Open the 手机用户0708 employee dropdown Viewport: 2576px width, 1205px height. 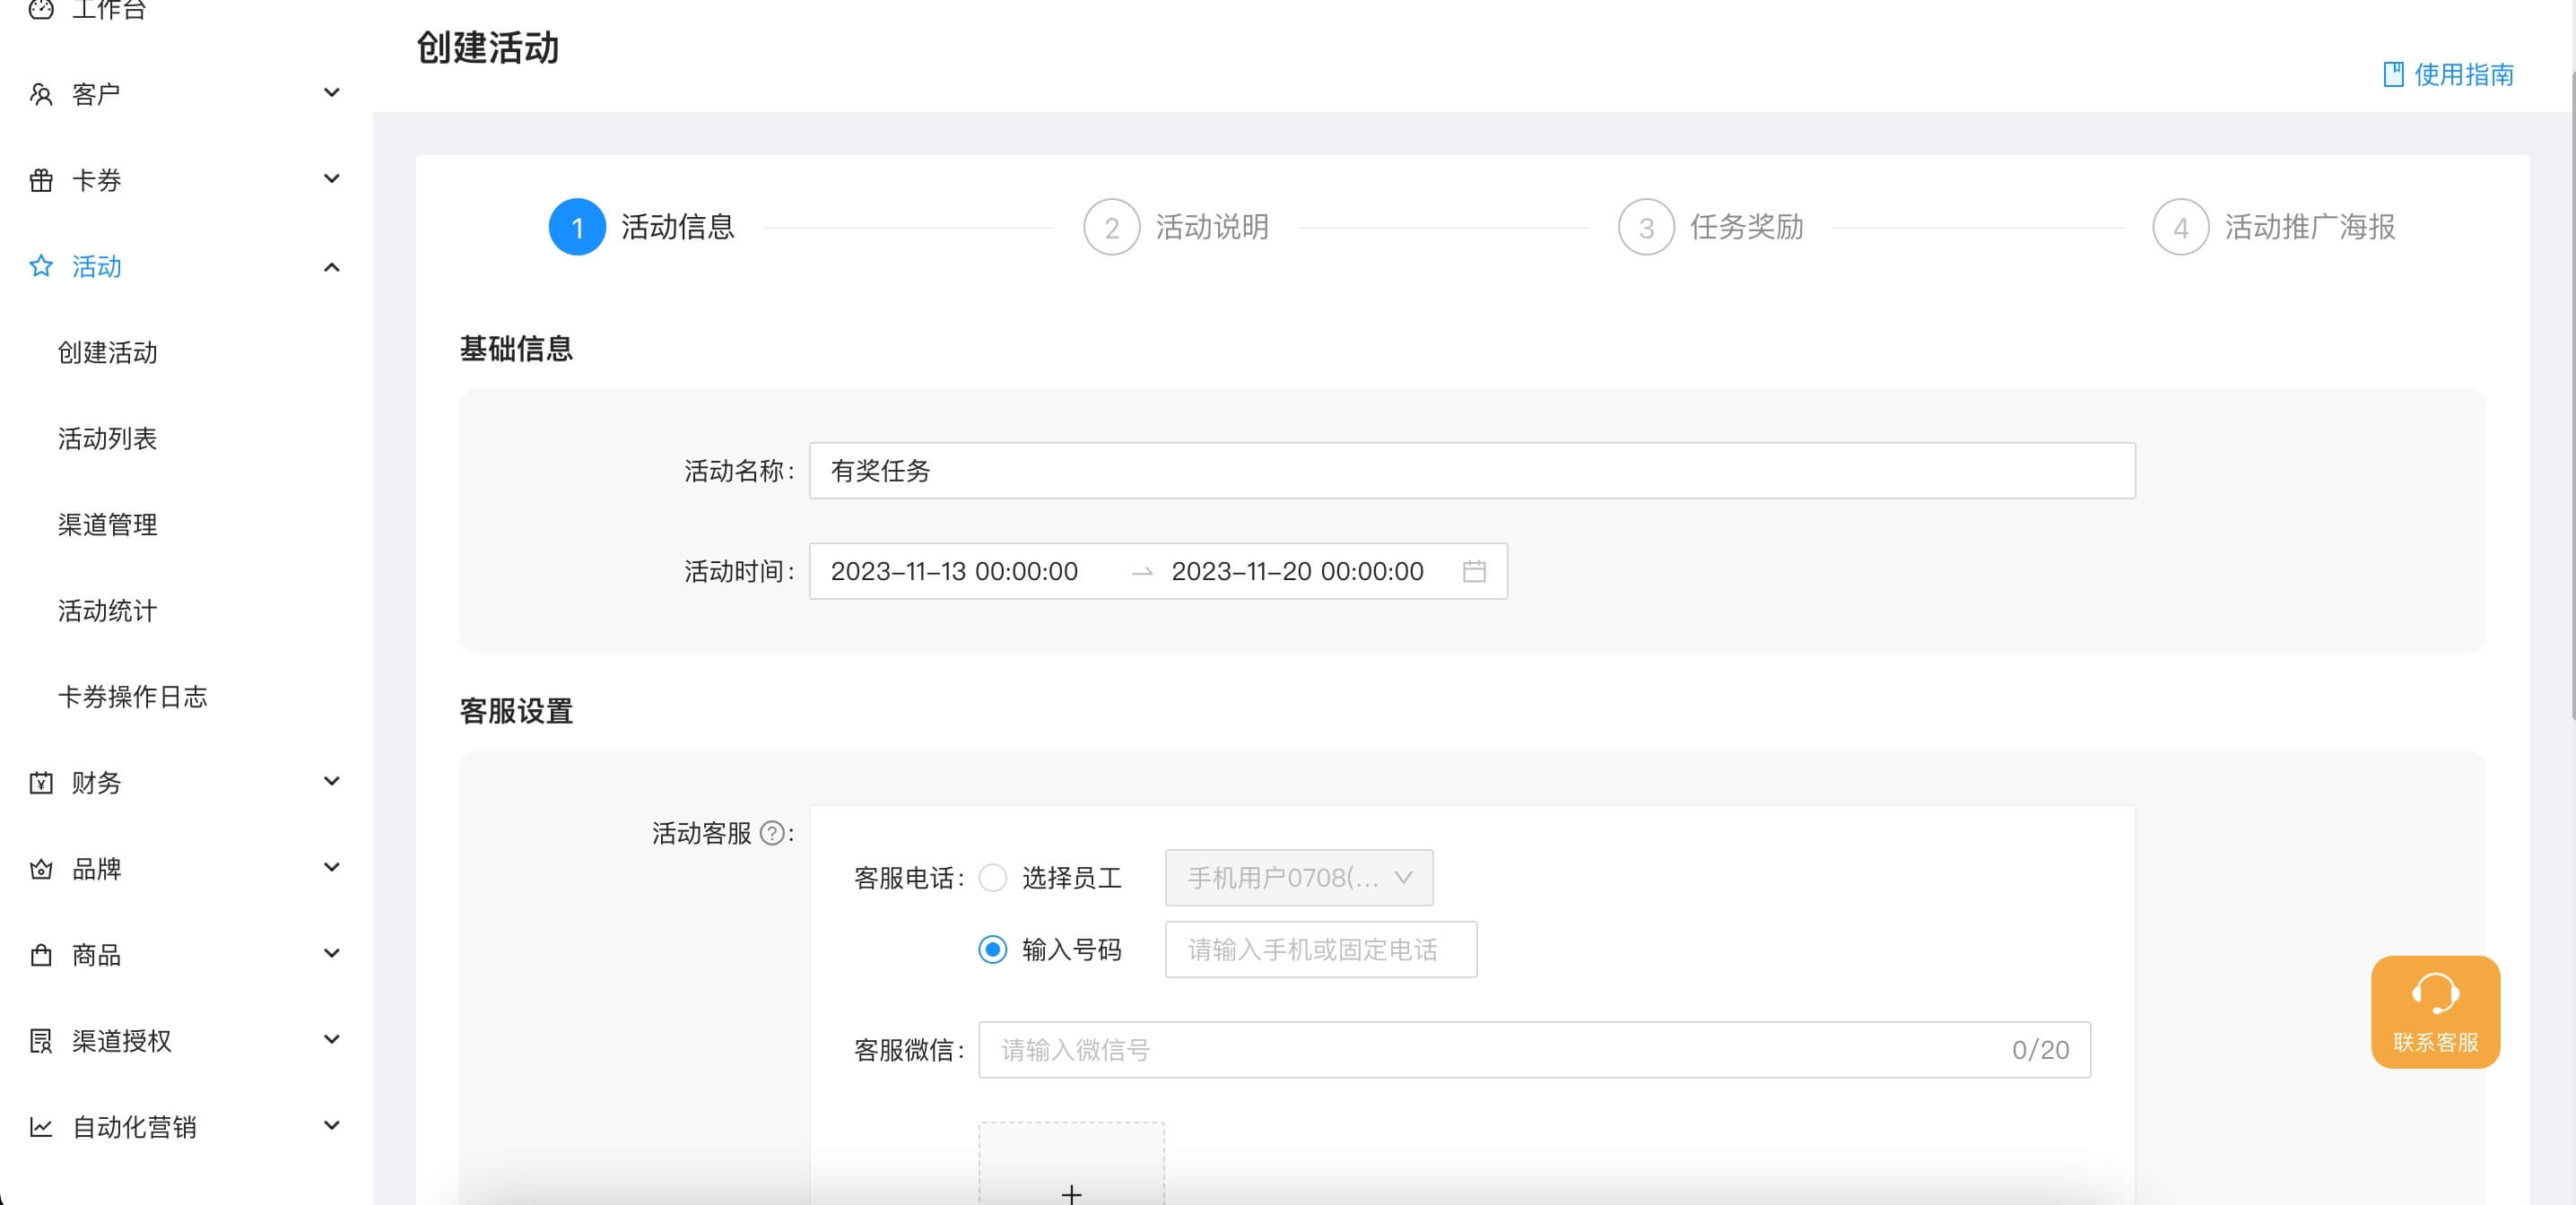coord(1299,878)
